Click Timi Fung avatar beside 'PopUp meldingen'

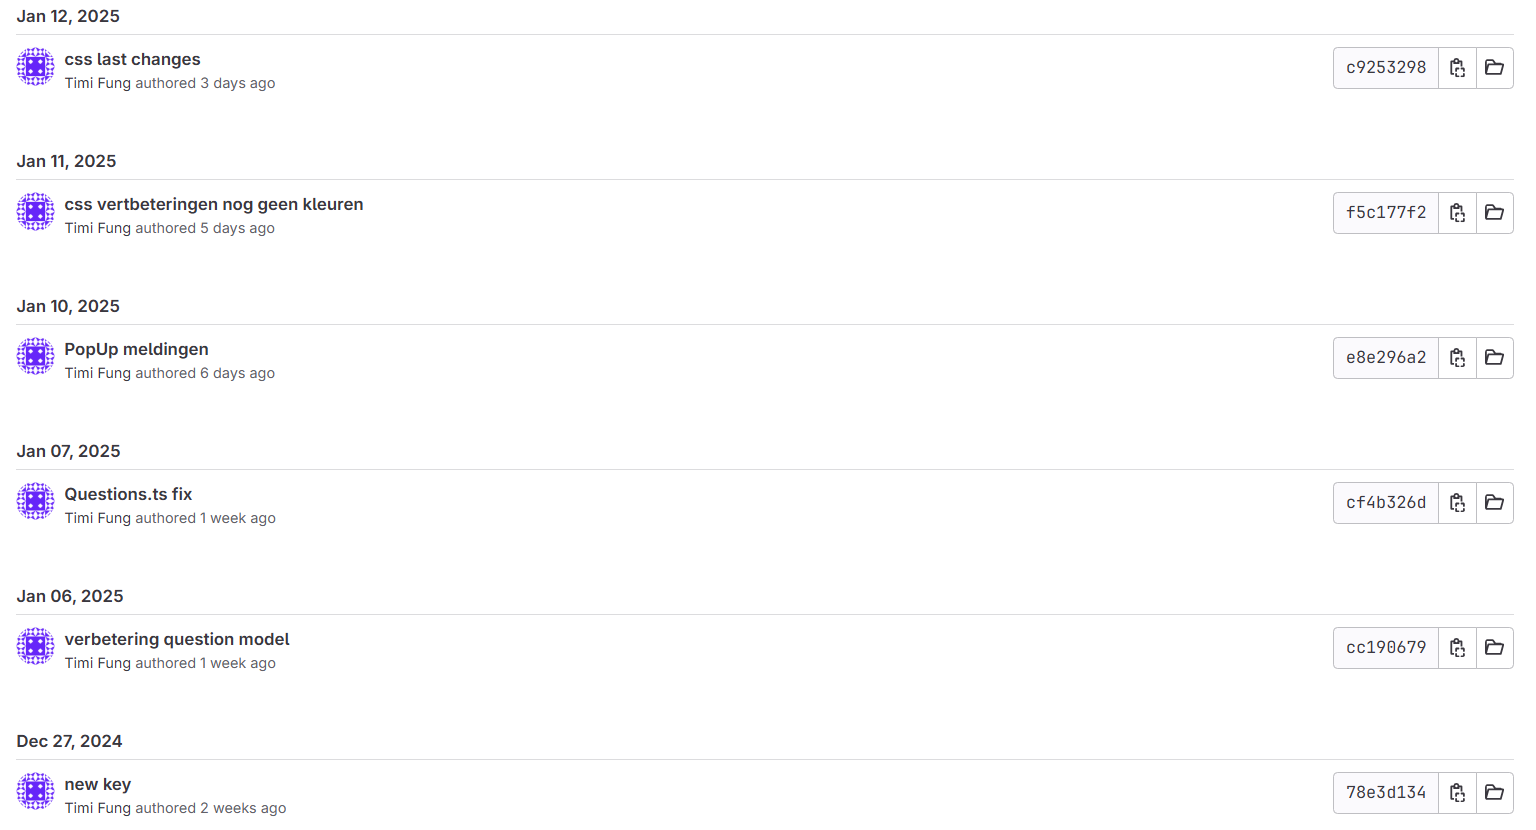(x=36, y=357)
